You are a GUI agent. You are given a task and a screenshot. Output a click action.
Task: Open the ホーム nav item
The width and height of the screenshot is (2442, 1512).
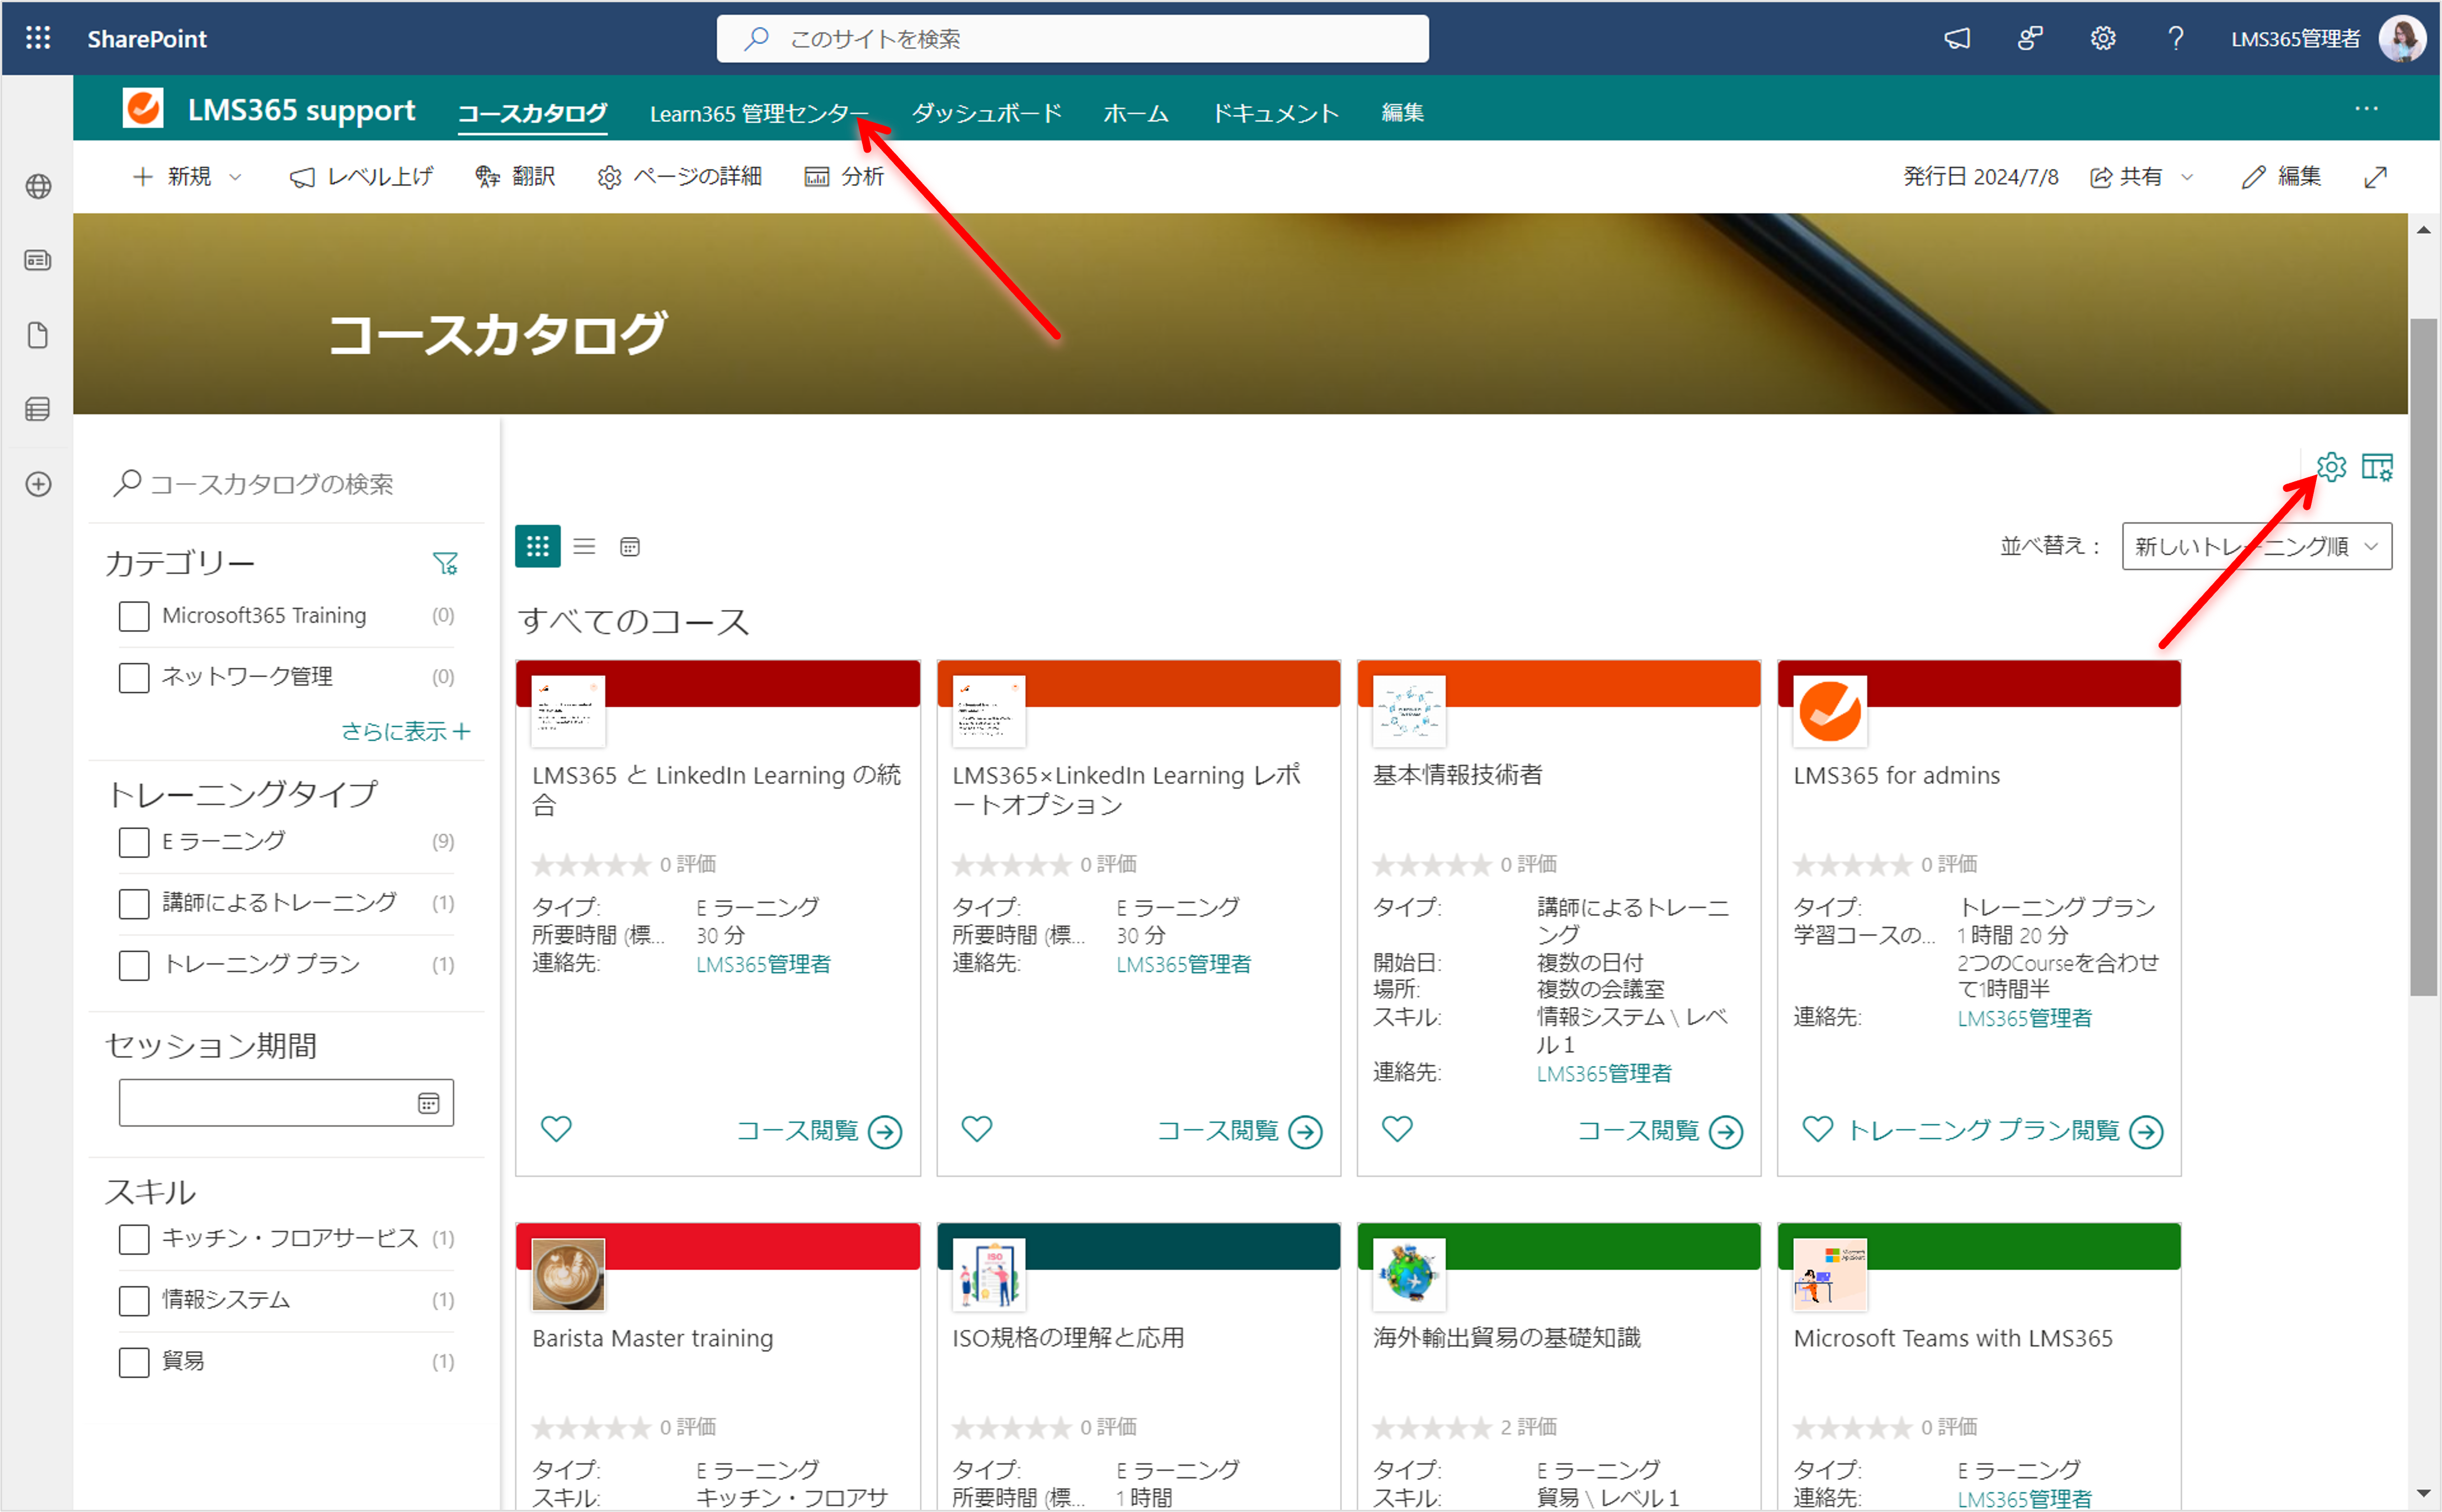point(1136,113)
